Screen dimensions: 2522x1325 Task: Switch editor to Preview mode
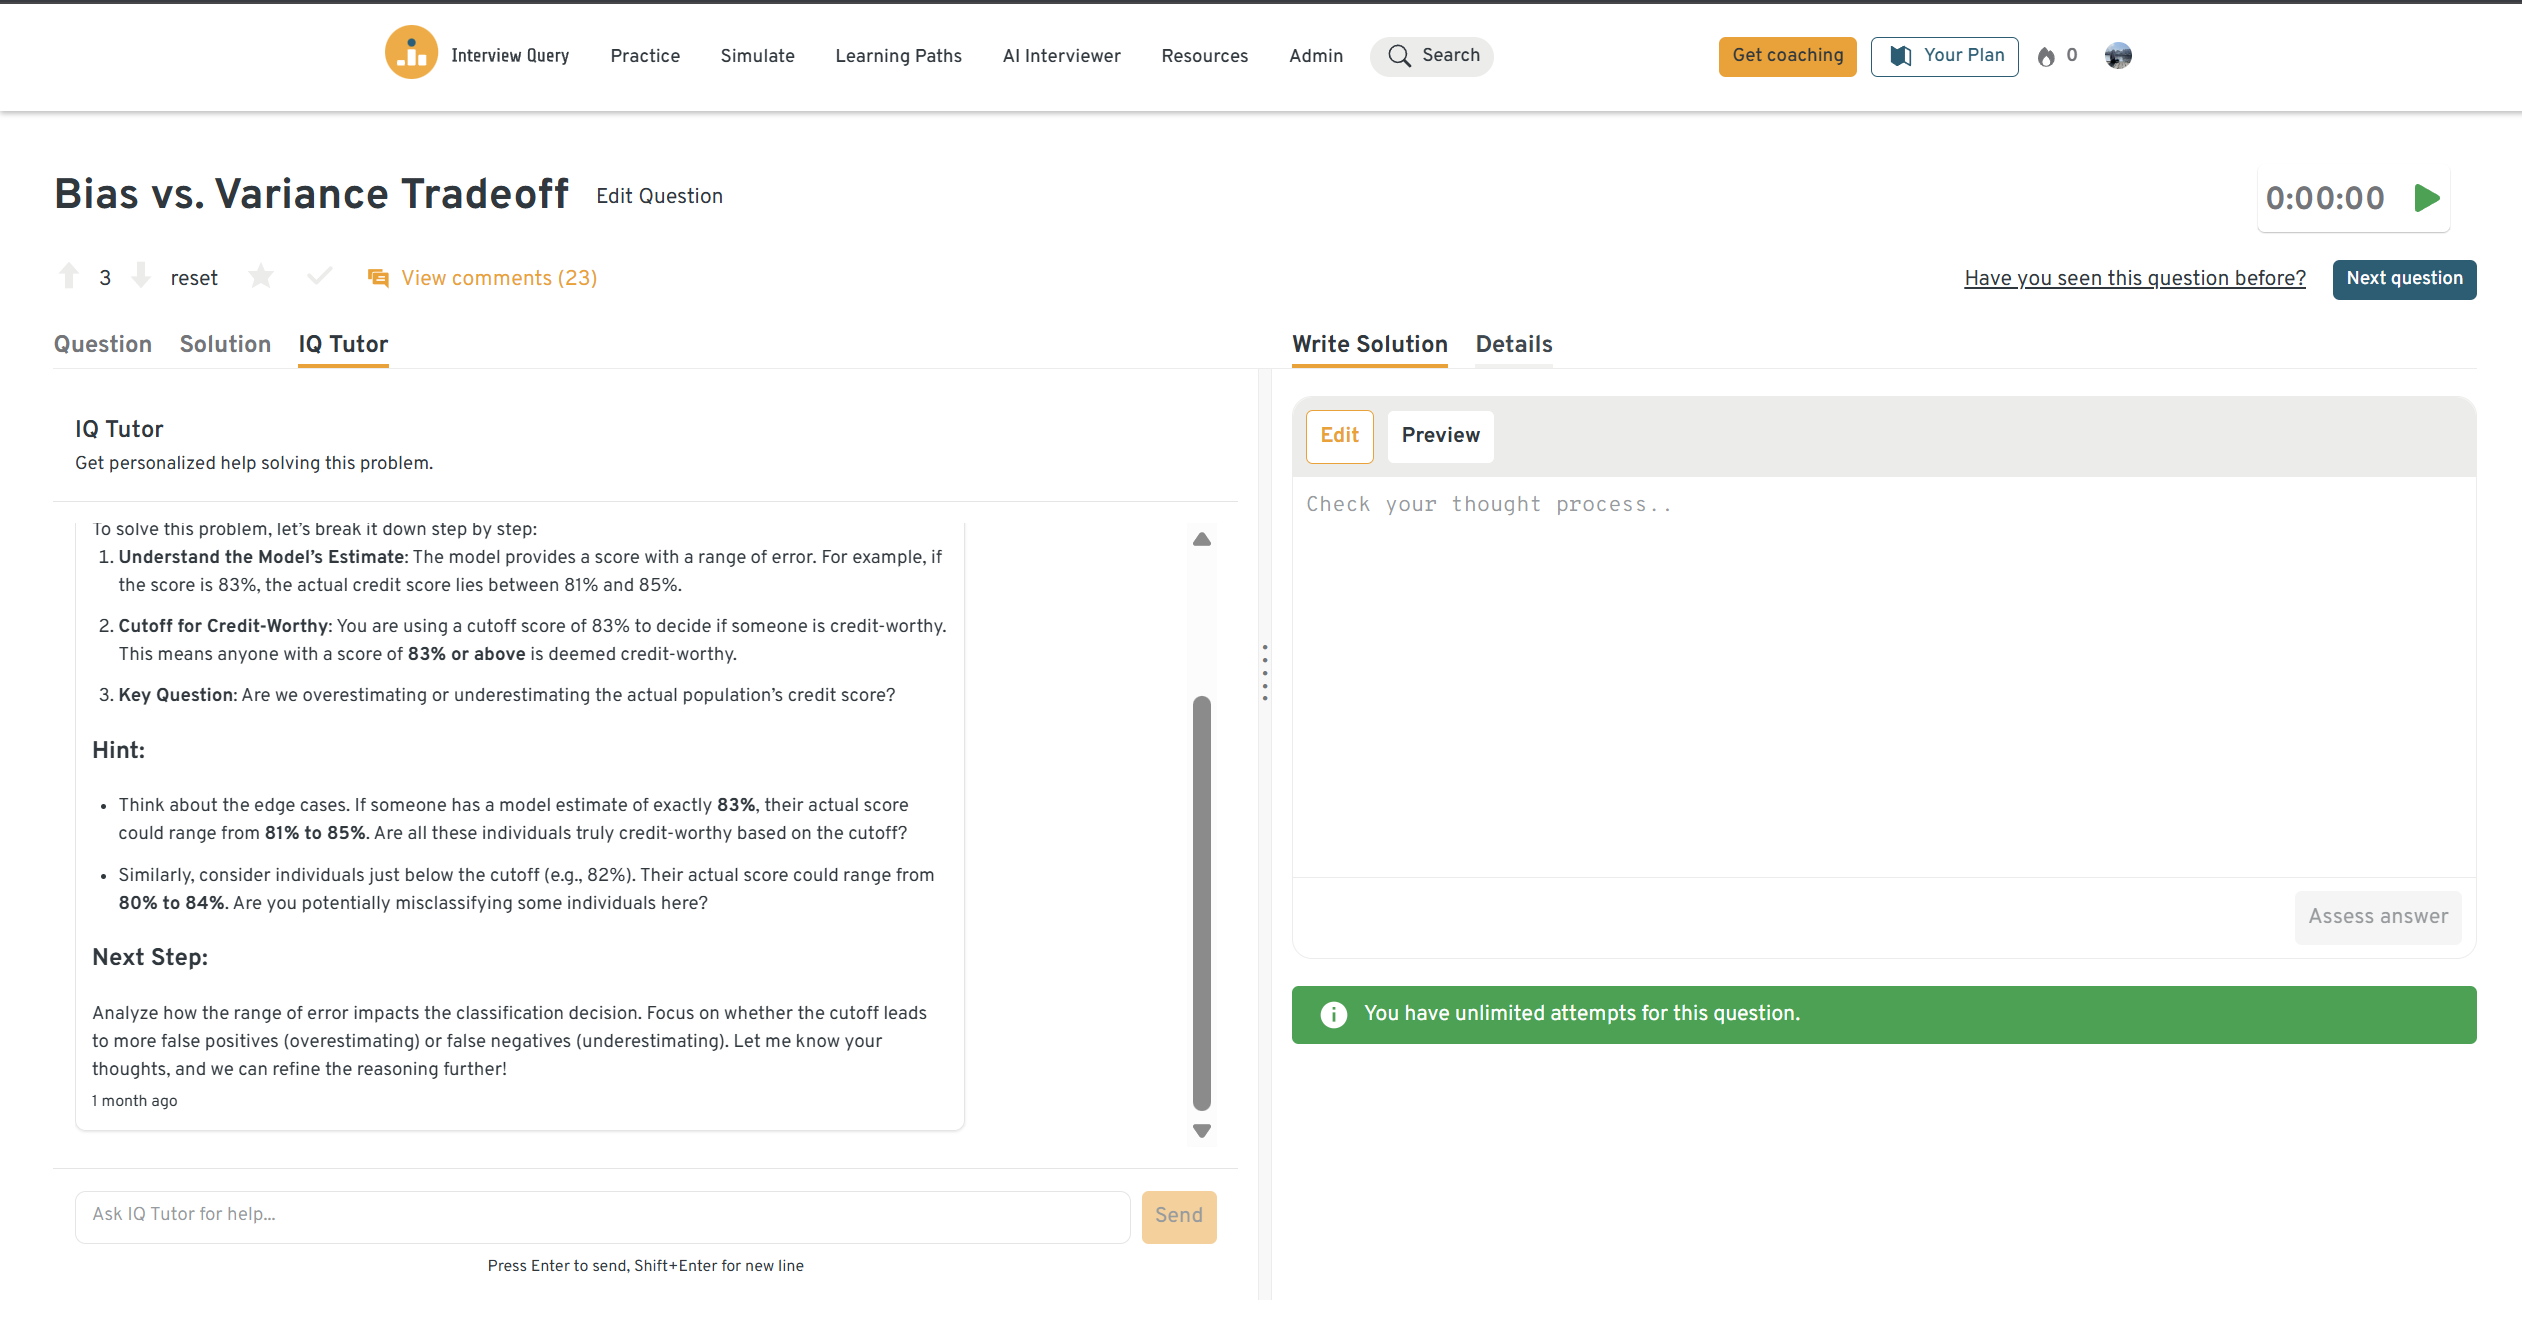tap(1440, 436)
